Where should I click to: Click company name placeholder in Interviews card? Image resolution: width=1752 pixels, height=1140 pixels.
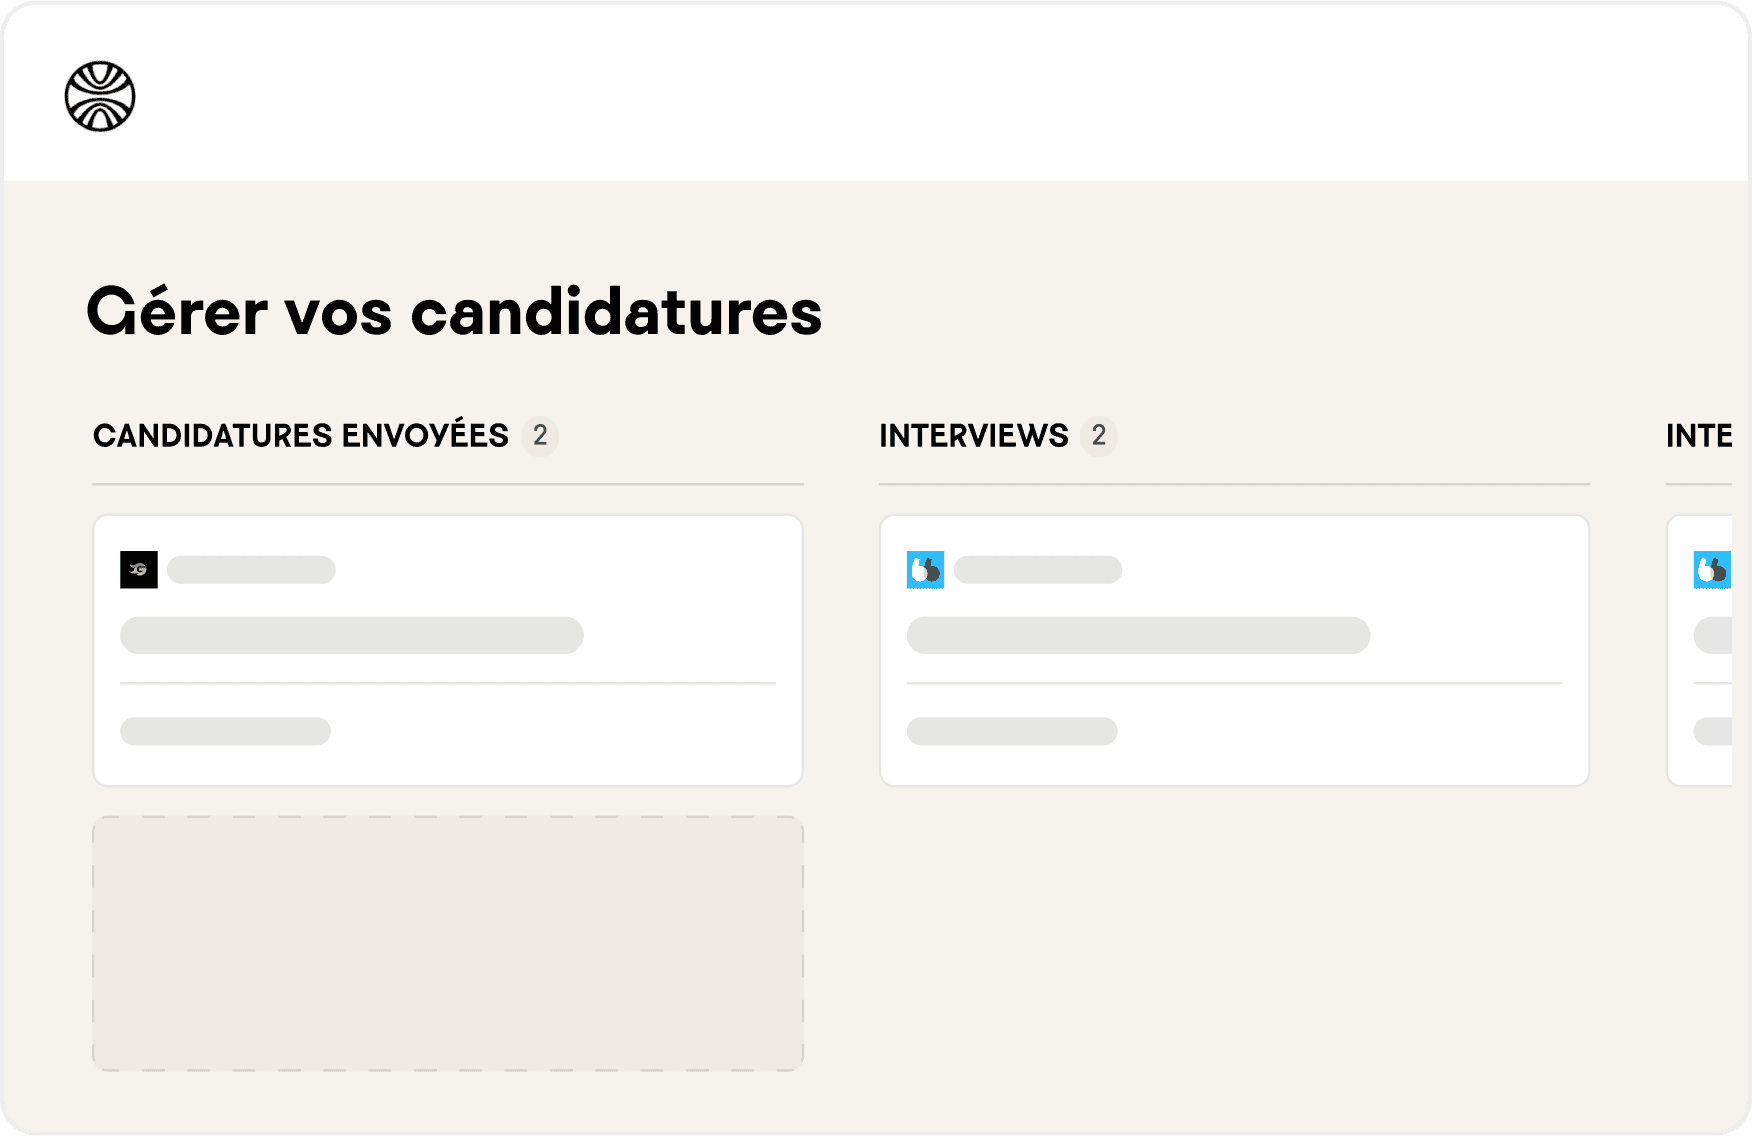[x=1038, y=570]
